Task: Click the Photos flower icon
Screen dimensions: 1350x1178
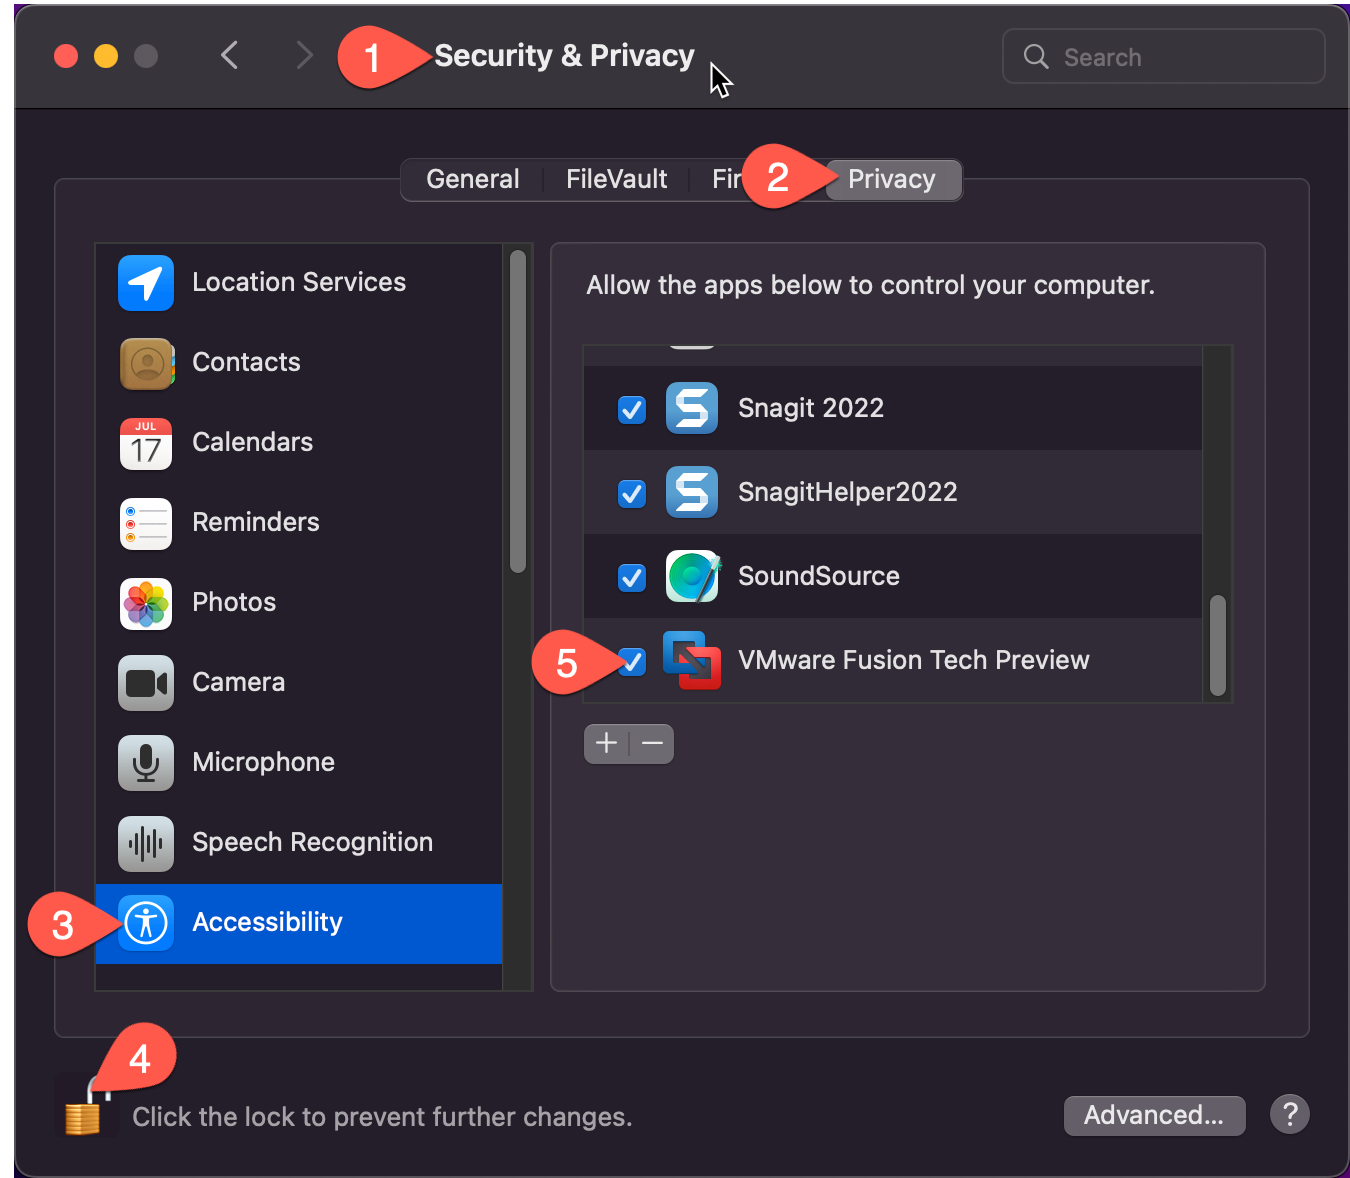Action: coord(146,603)
